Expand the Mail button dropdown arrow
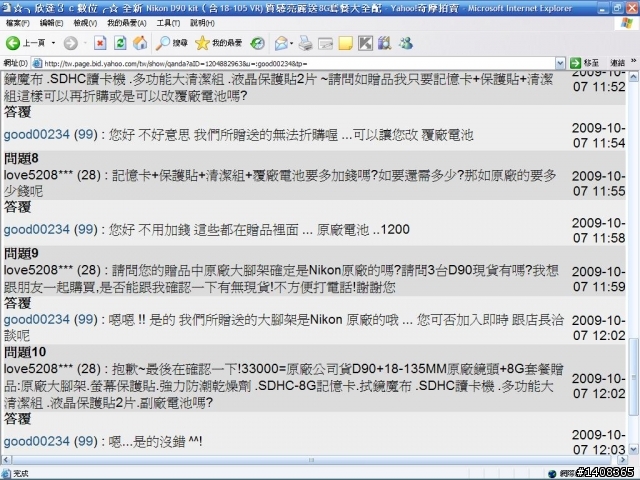This screenshot has height=480, width=640. pos(292,43)
